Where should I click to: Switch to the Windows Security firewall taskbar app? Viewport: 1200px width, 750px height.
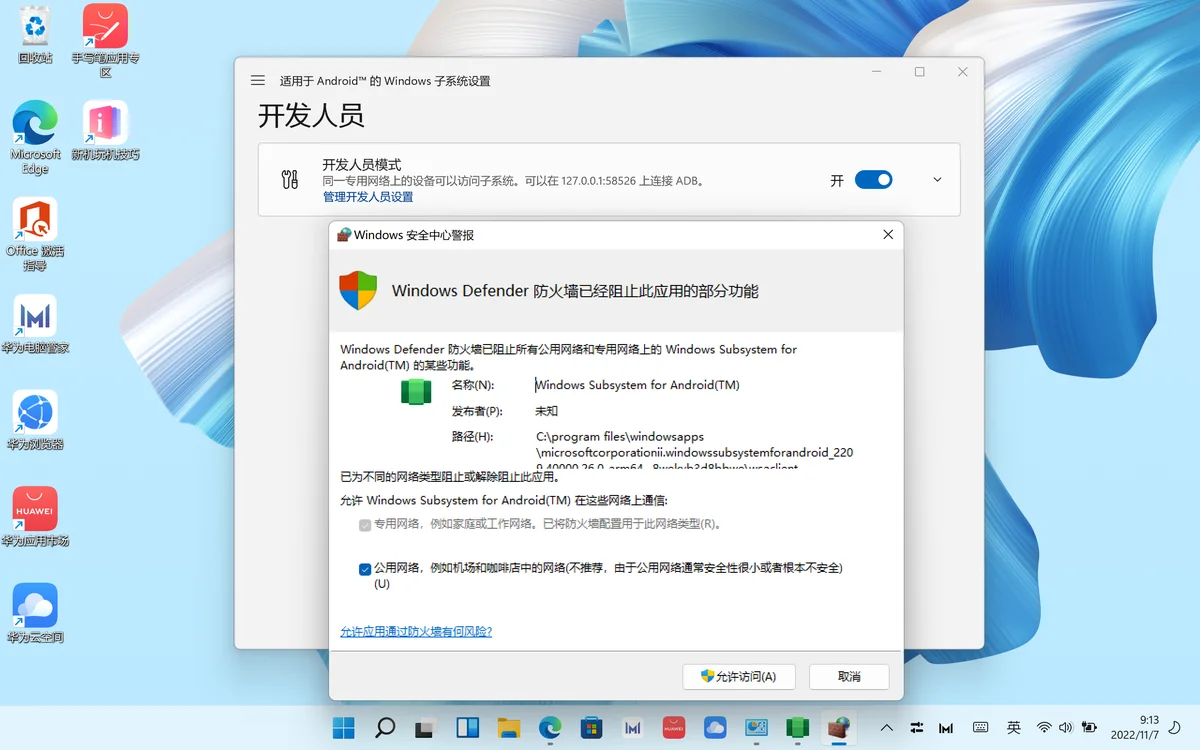838,728
